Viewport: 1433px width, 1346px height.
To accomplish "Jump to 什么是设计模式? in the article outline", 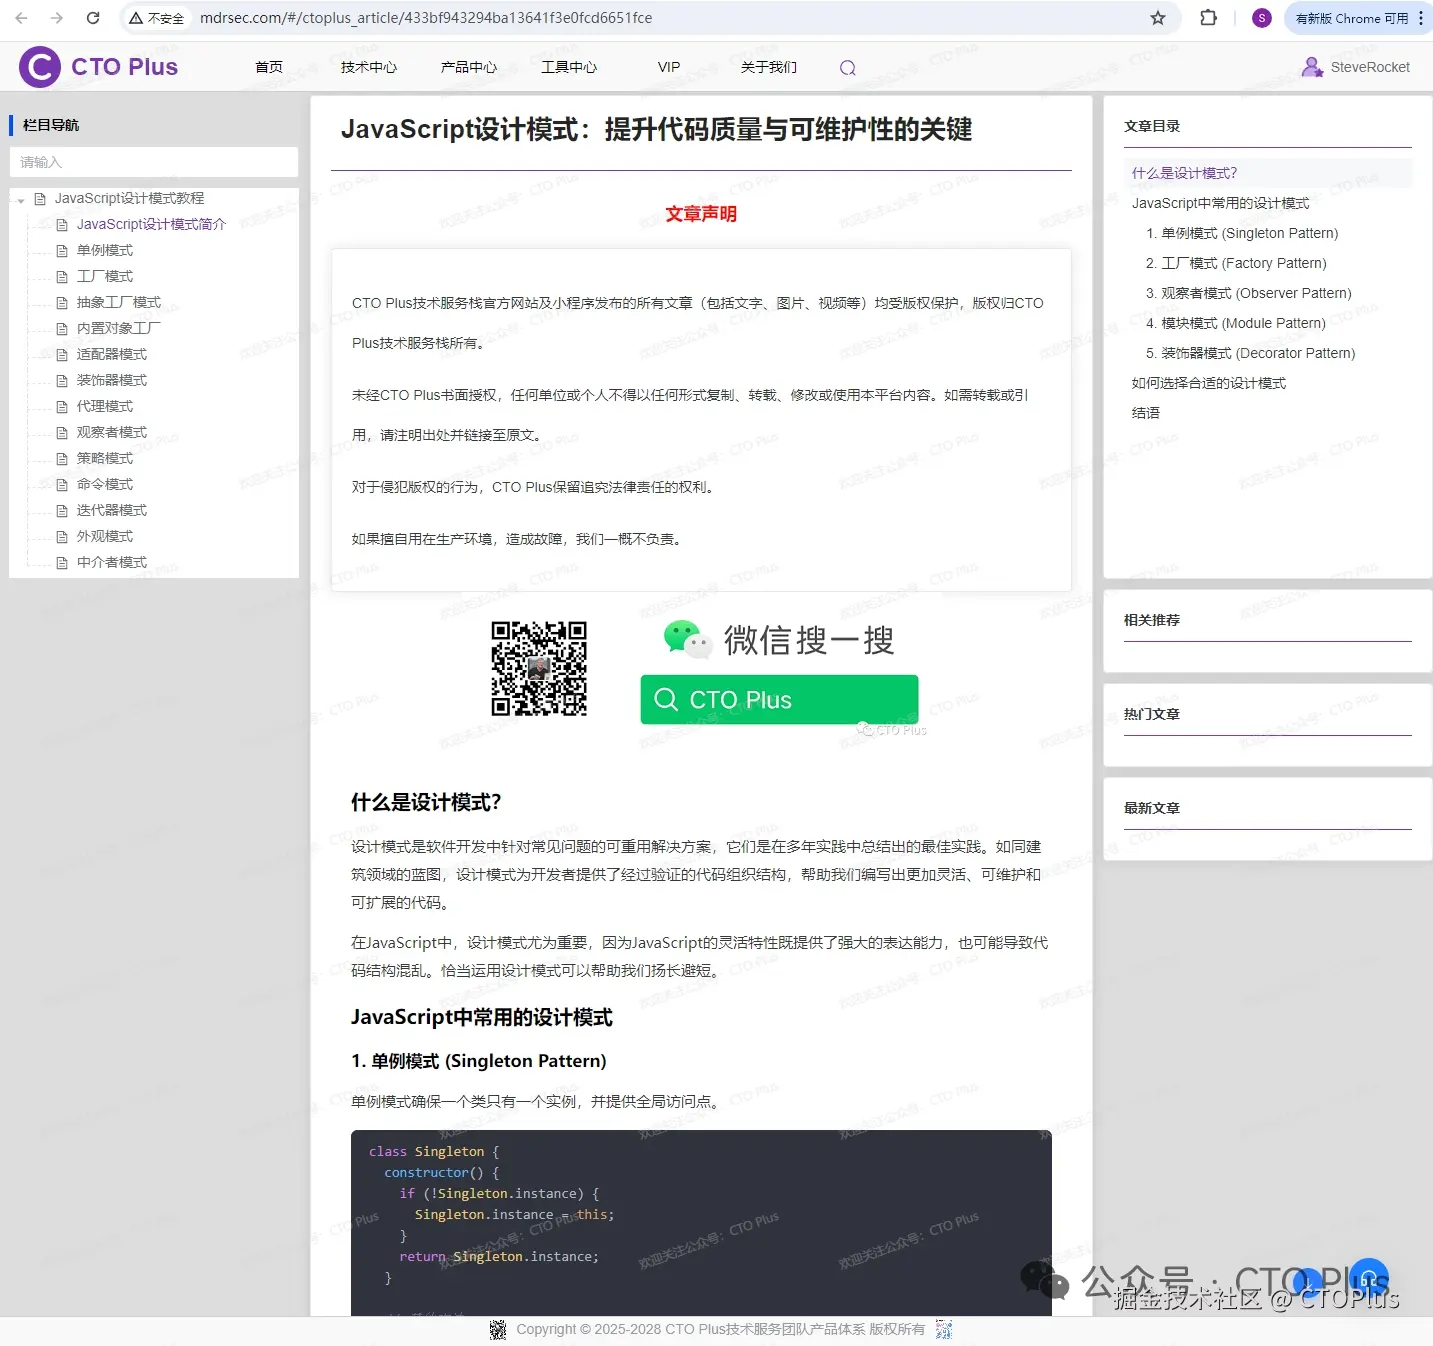I will coord(1184,172).
